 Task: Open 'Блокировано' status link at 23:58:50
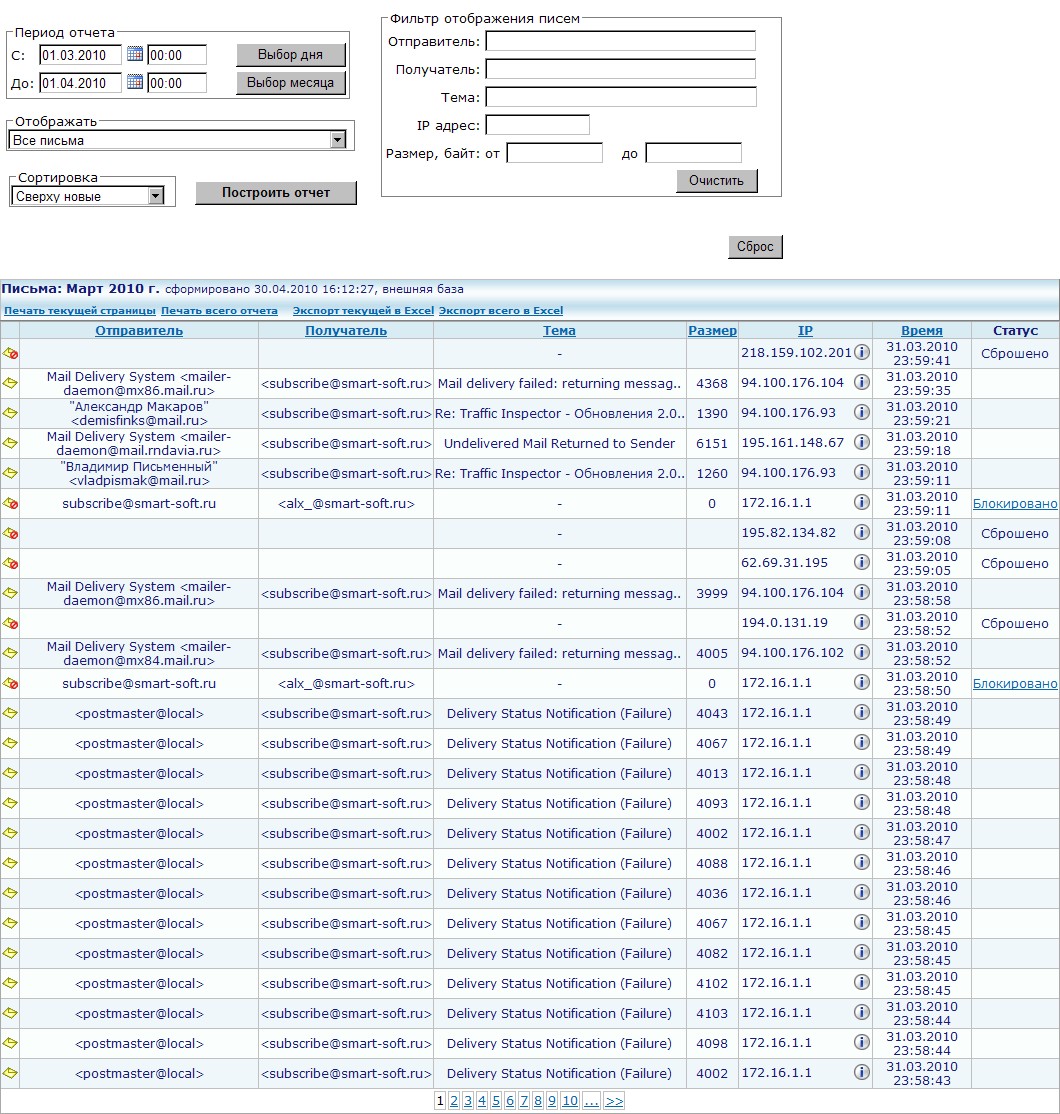coord(1015,683)
